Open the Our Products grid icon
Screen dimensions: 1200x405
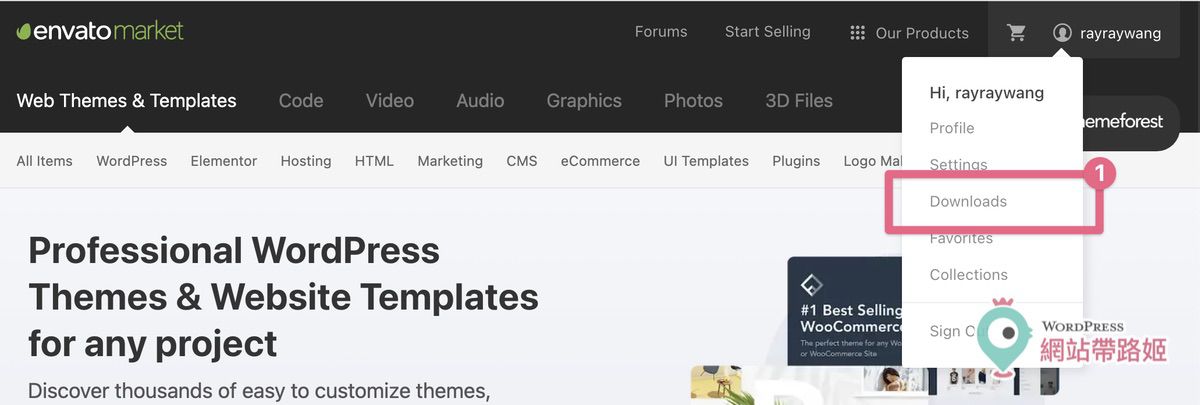[x=857, y=33]
